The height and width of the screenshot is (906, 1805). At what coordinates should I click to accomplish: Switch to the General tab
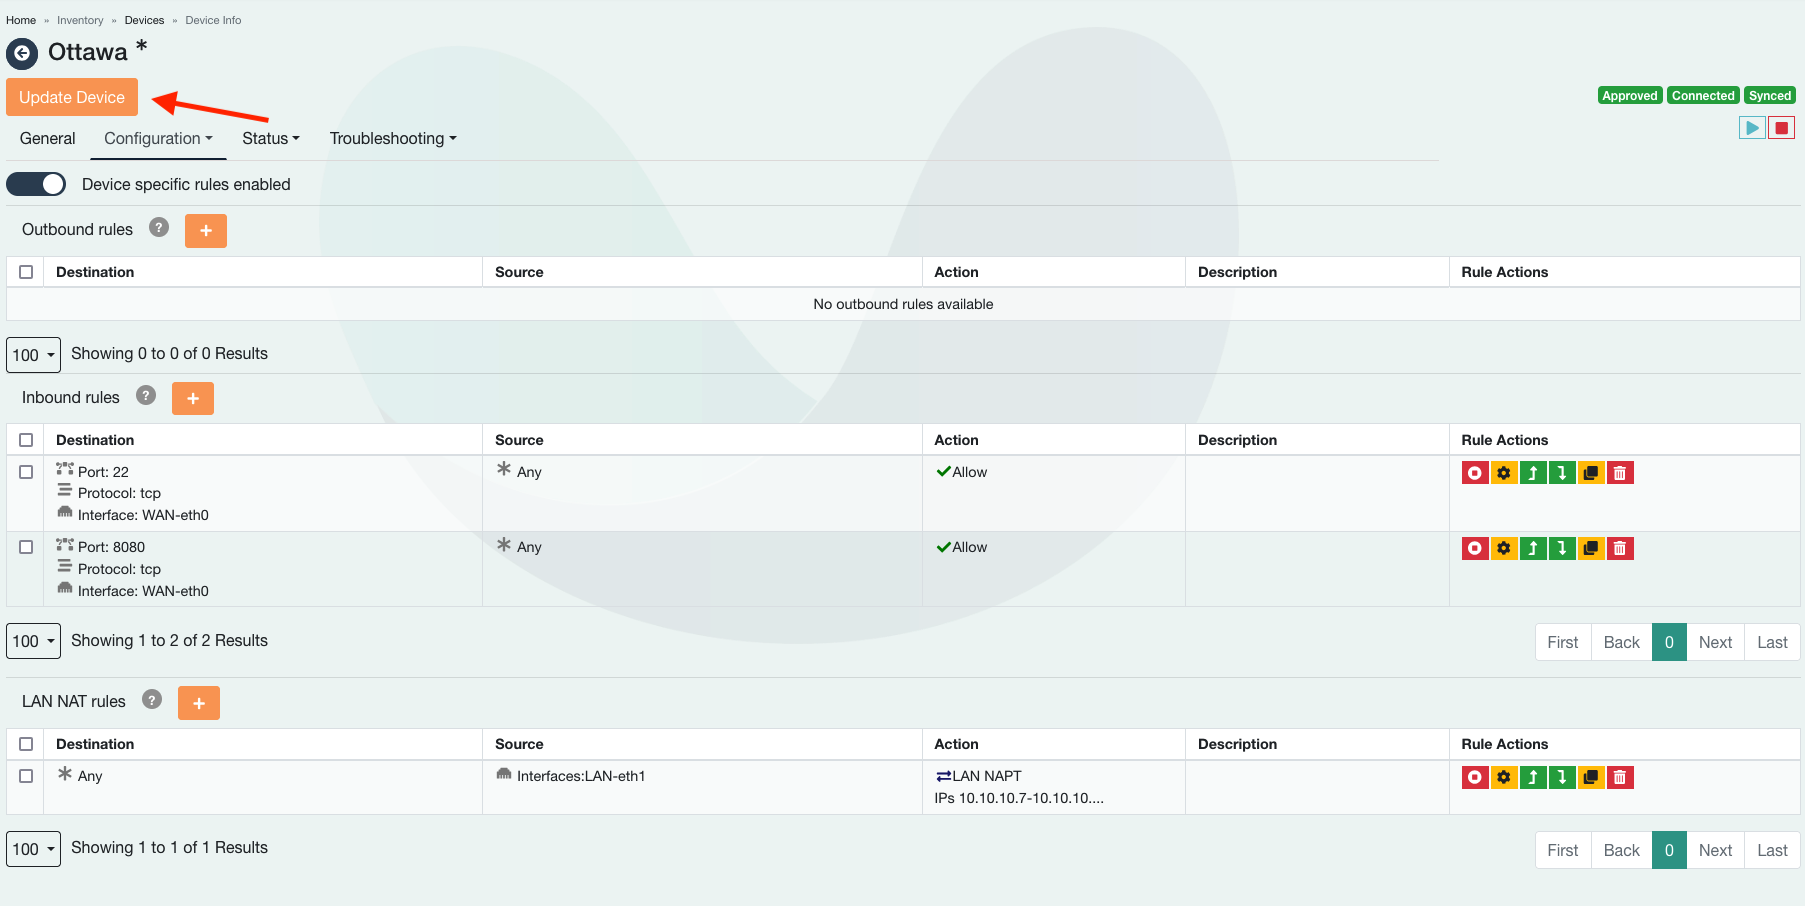(47, 139)
